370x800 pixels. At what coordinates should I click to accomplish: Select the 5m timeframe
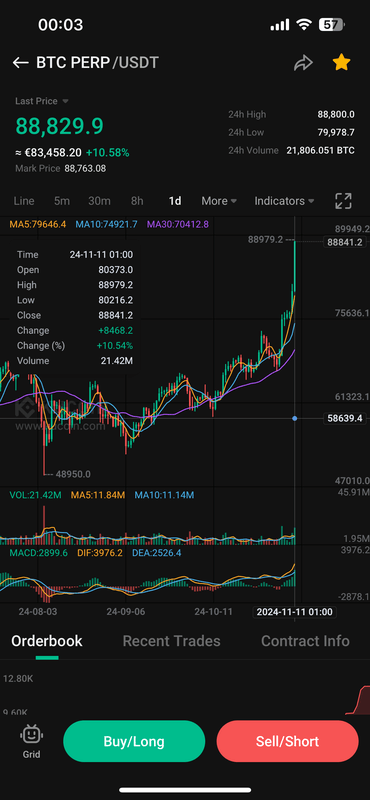pyautogui.click(x=62, y=201)
